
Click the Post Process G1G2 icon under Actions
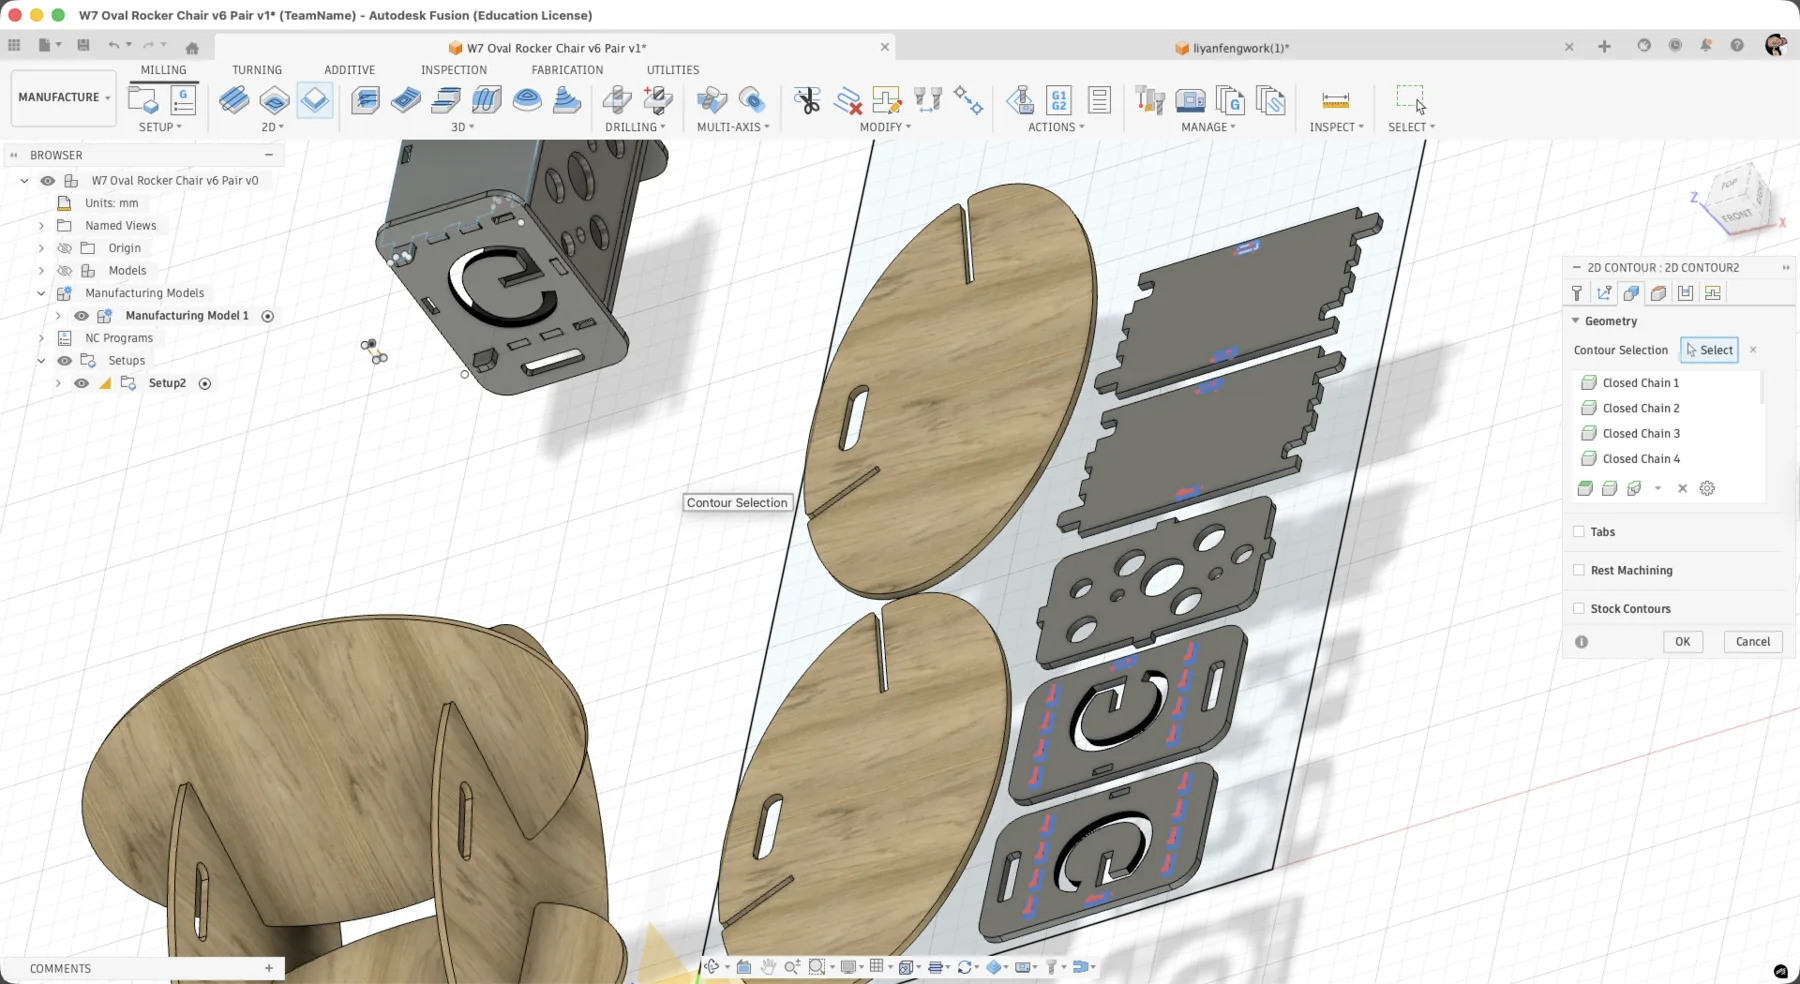click(1058, 100)
